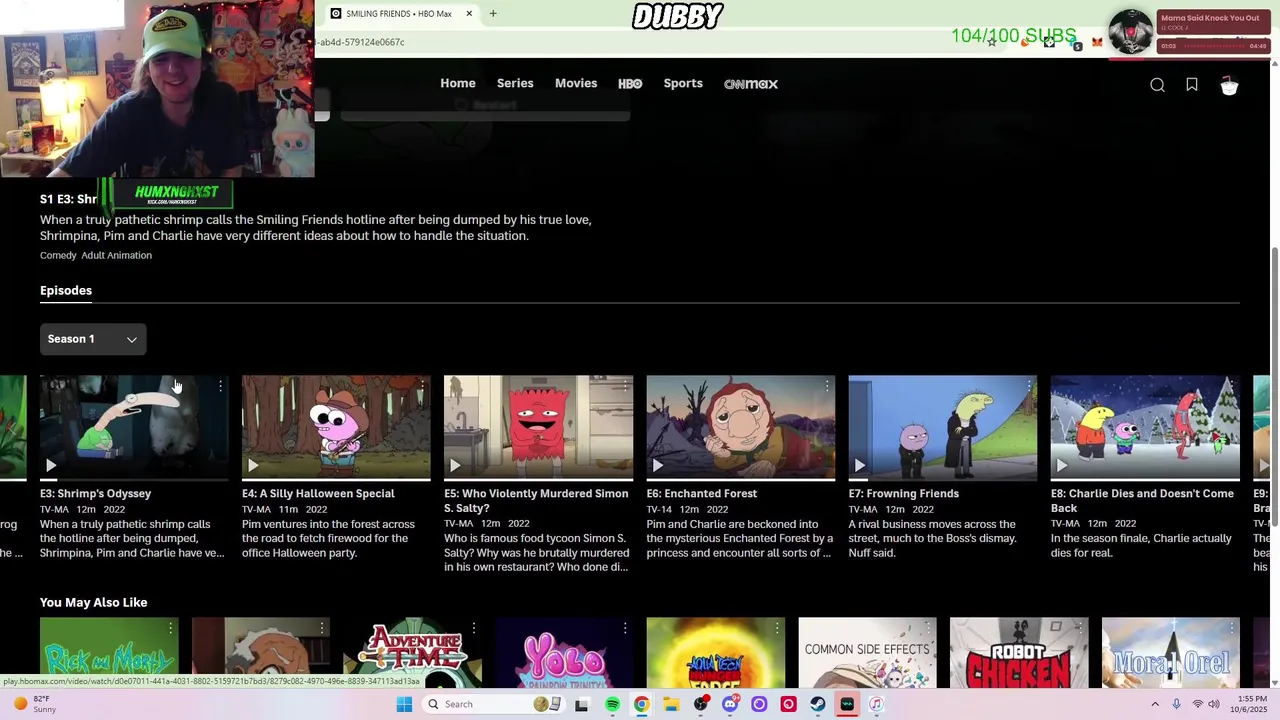
Task: Open the Series nav item
Action: 515,84
